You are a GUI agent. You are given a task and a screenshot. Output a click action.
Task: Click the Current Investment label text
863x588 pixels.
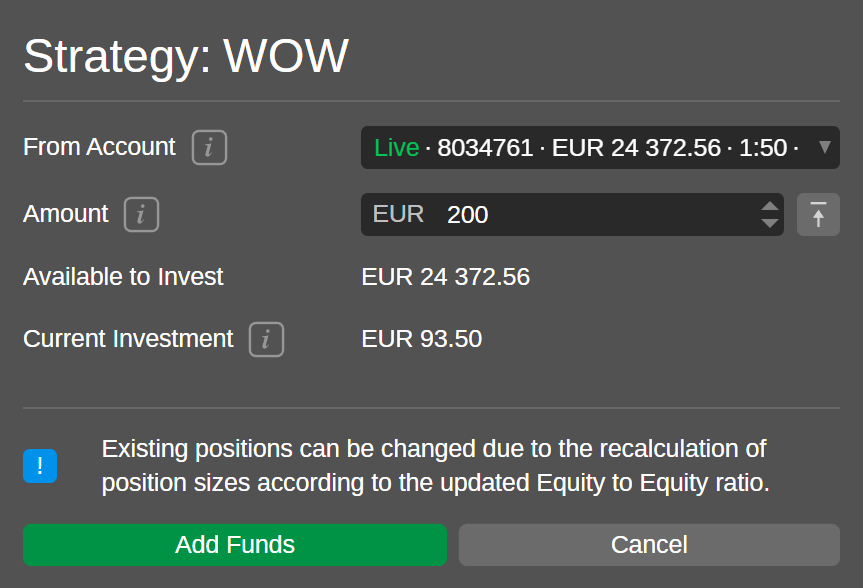tap(128, 339)
